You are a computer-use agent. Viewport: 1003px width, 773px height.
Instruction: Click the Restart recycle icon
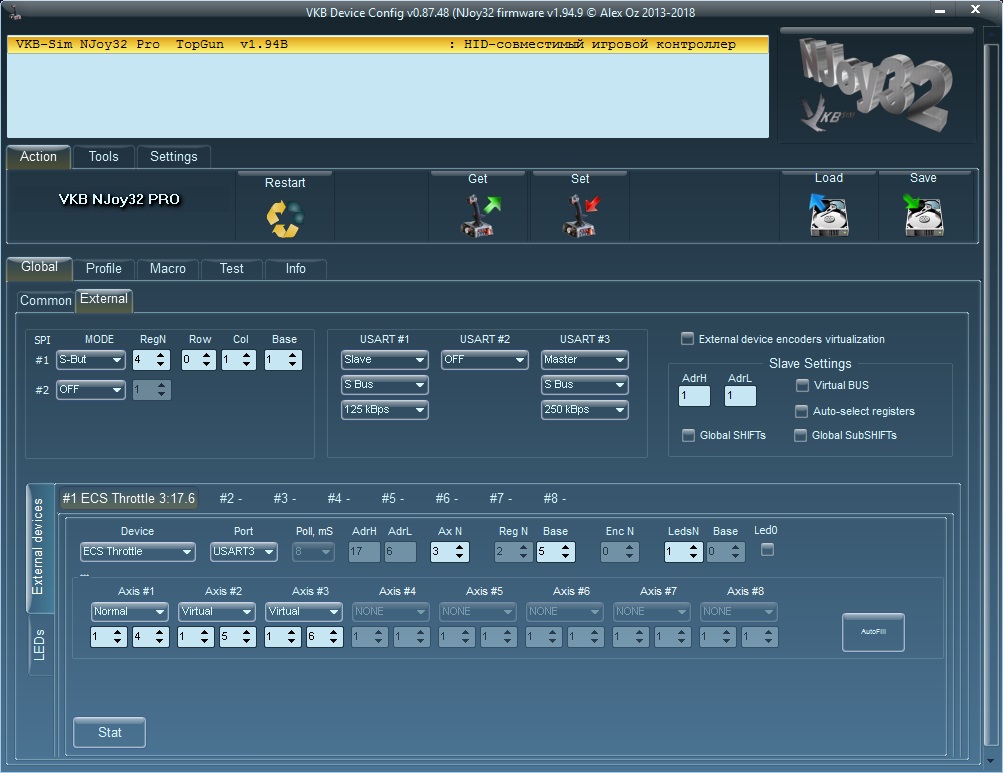[x=284, y=219]
